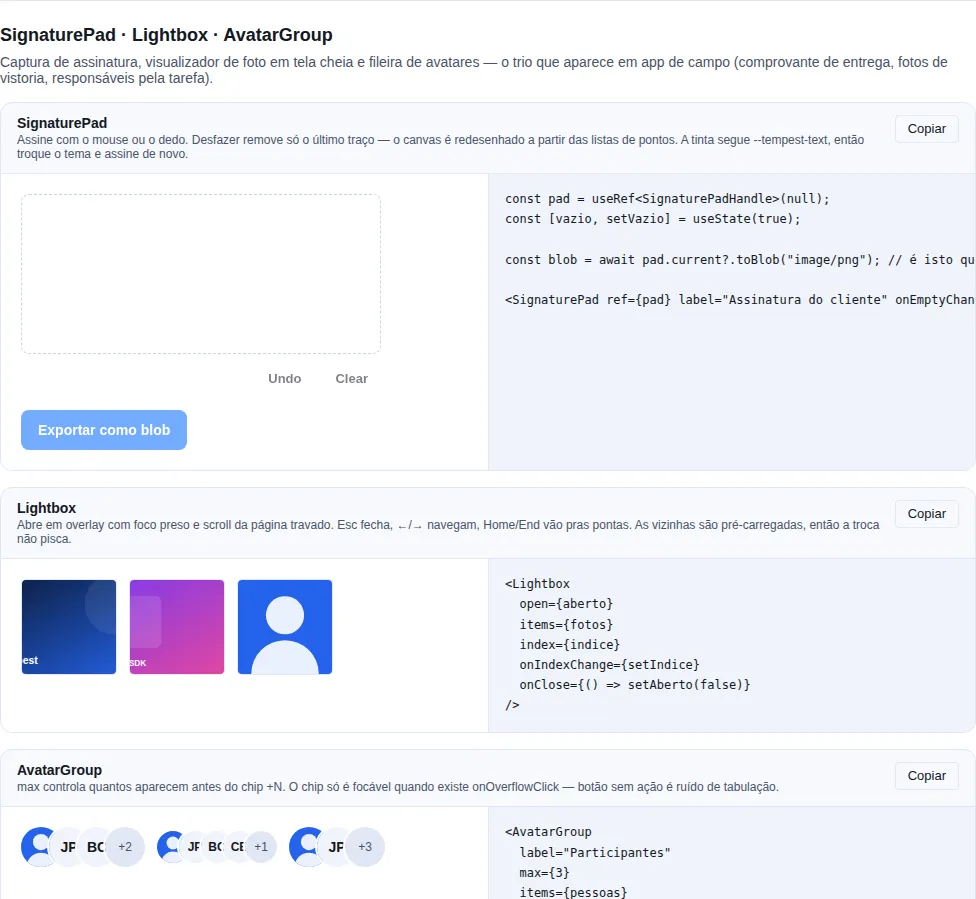Copy the Lightbox code snippet
Screen dimensions: 976x899
tap(926, 514)
